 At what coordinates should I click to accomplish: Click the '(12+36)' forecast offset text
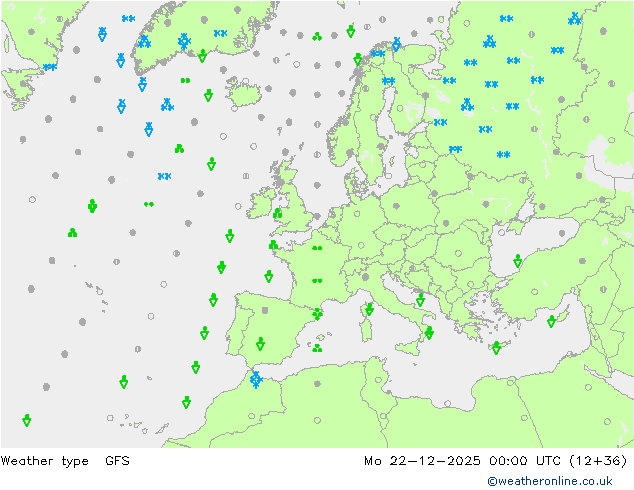tap(598, 460)
